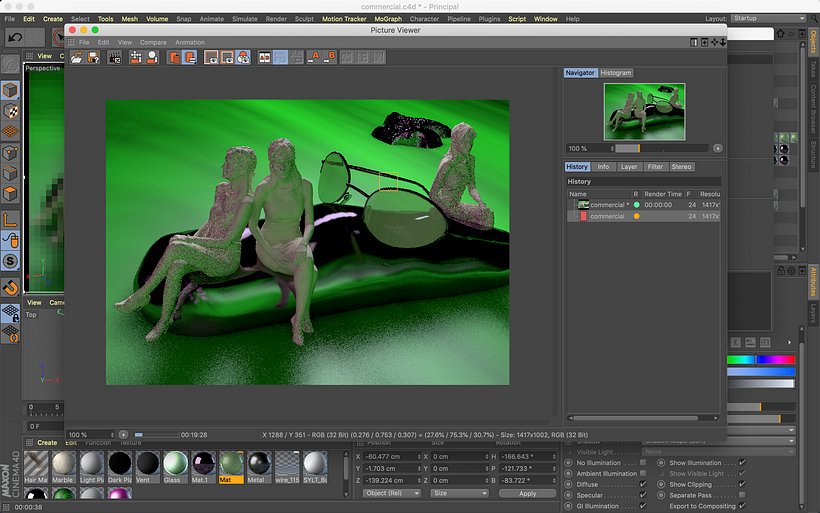Step the Rotation H -166.643 spinner

(554, 457)
